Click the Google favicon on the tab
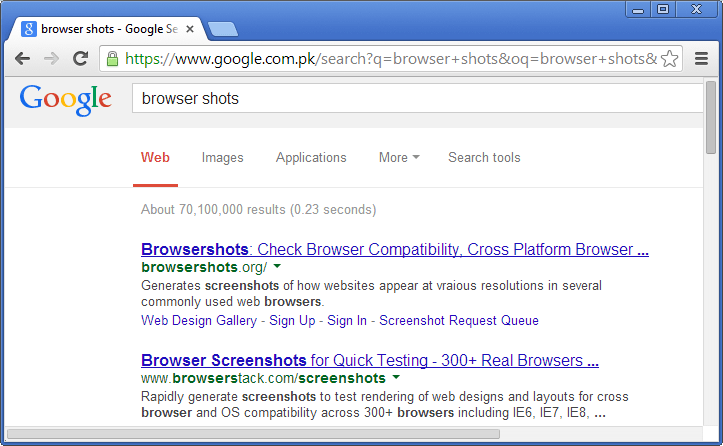The image size is (723, 446). tap(29, 29)
